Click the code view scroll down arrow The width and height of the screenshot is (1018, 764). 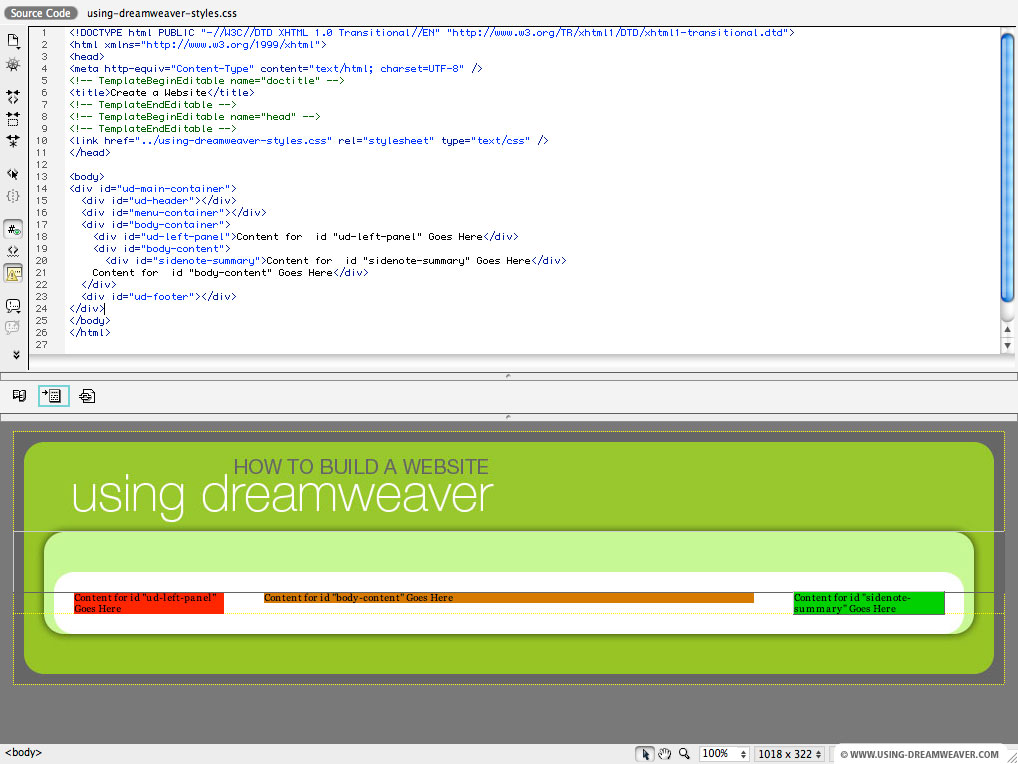(1008, 346)
